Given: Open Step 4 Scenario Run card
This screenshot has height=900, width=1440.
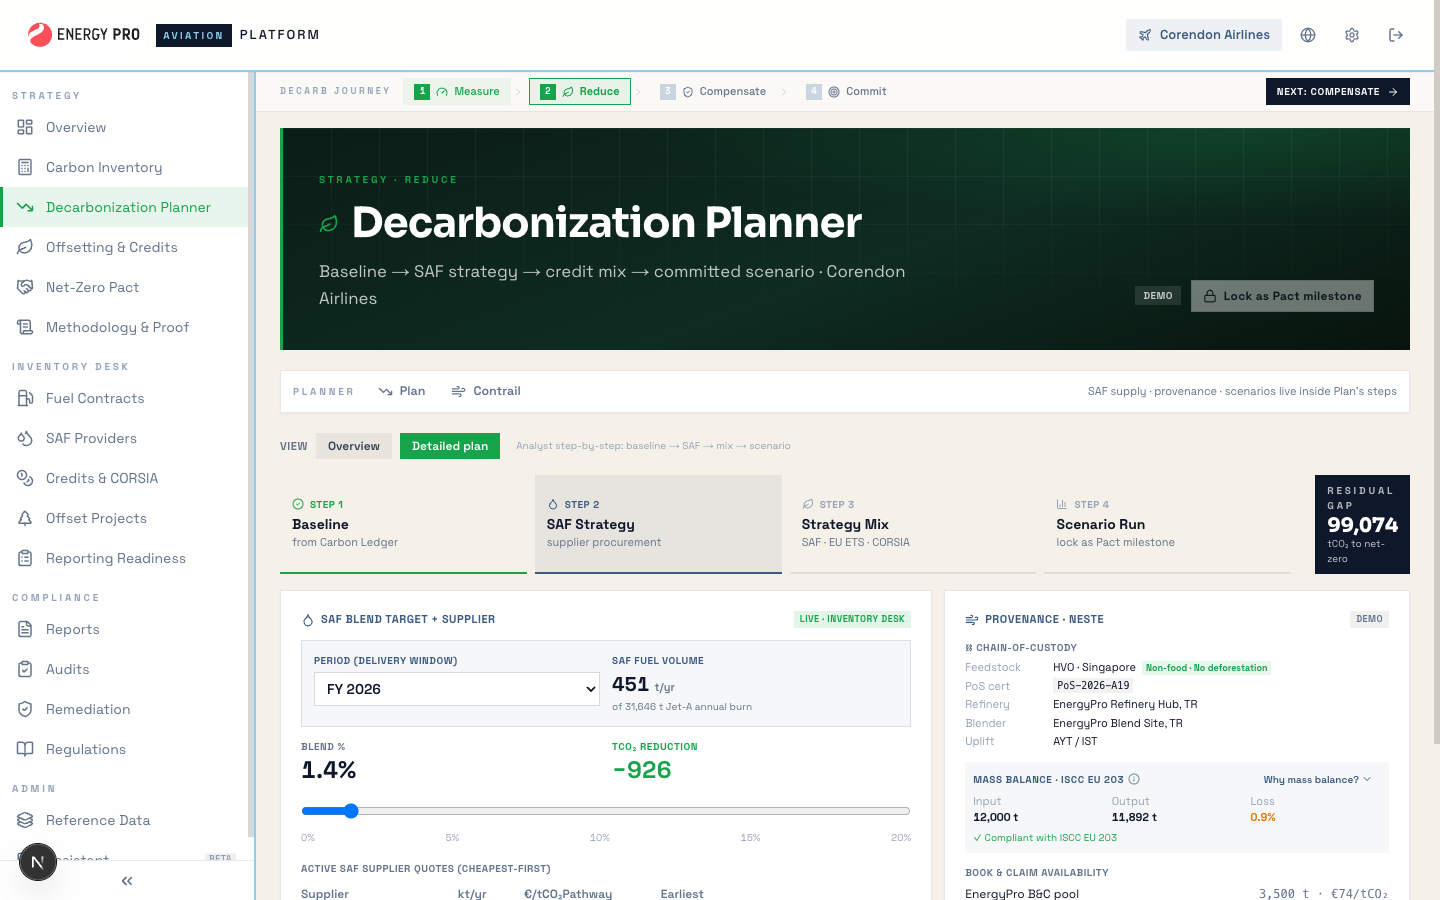Looking at the screenshot, I should click(x=1167, y=524).
